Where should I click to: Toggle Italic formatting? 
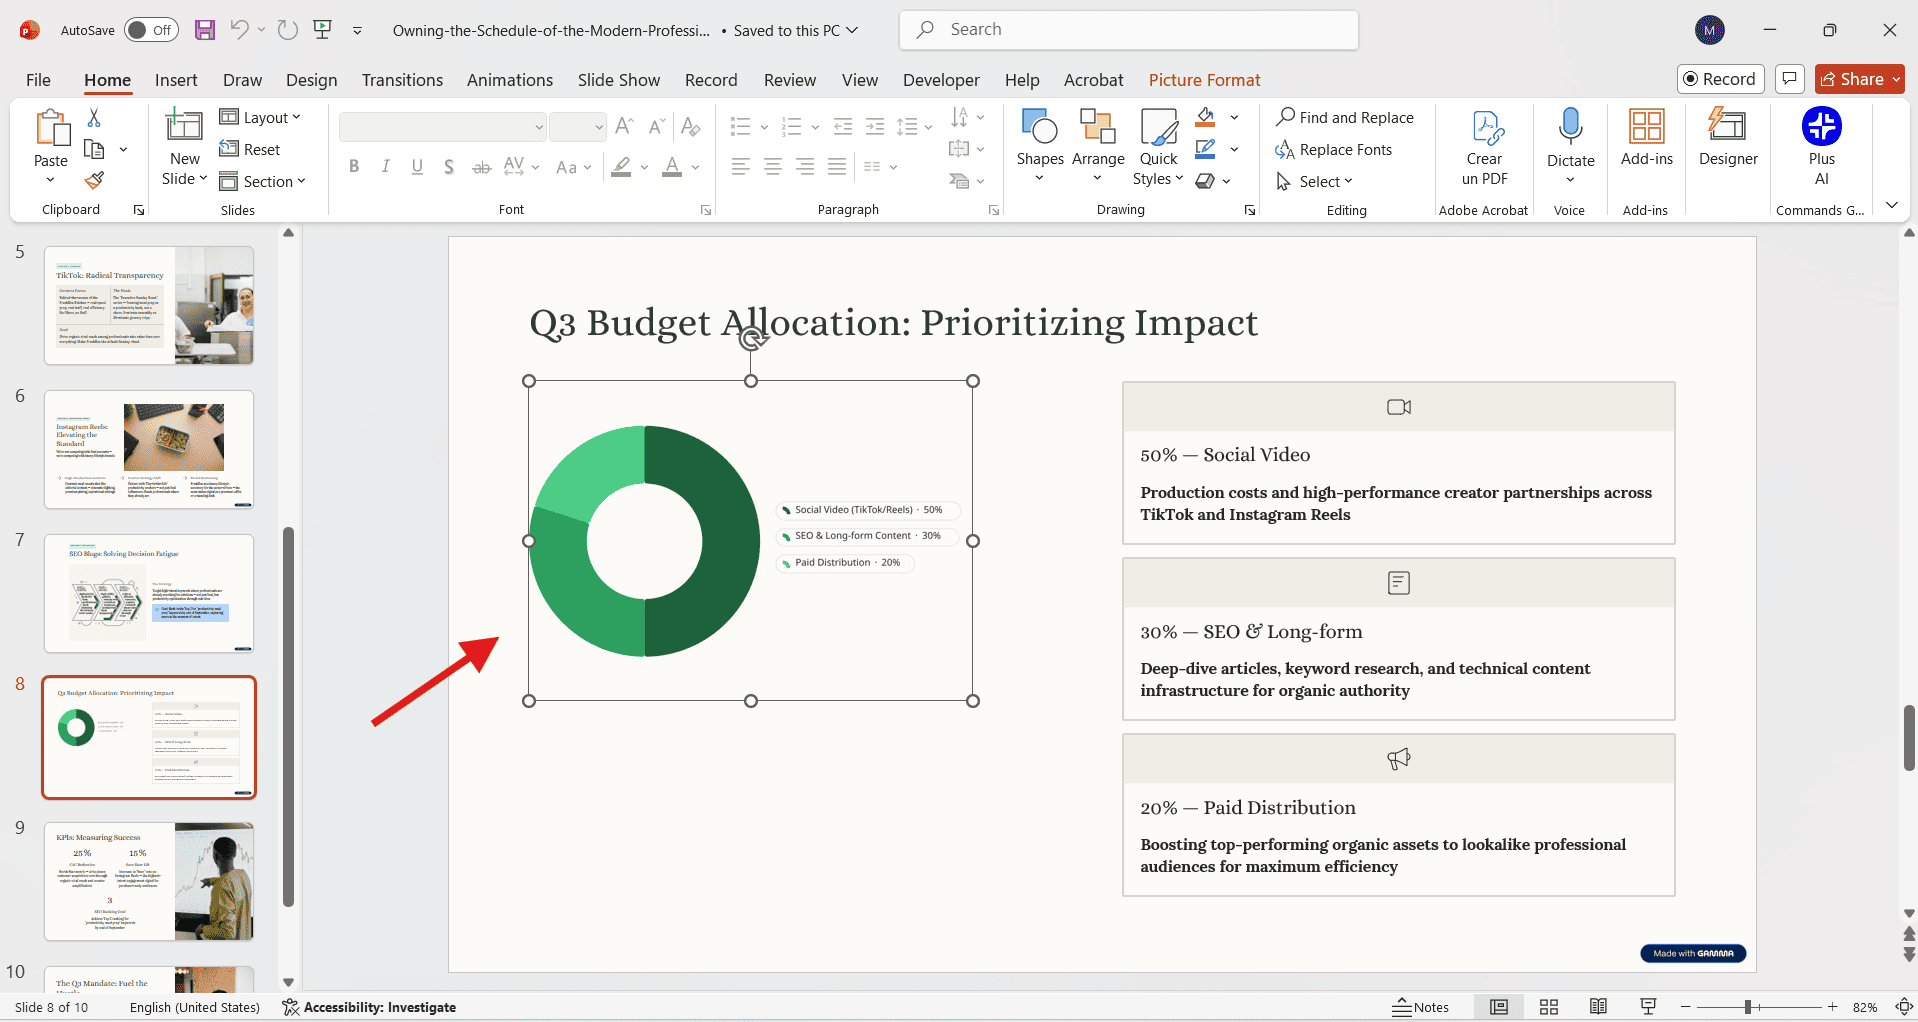click(x=385, y=167)
